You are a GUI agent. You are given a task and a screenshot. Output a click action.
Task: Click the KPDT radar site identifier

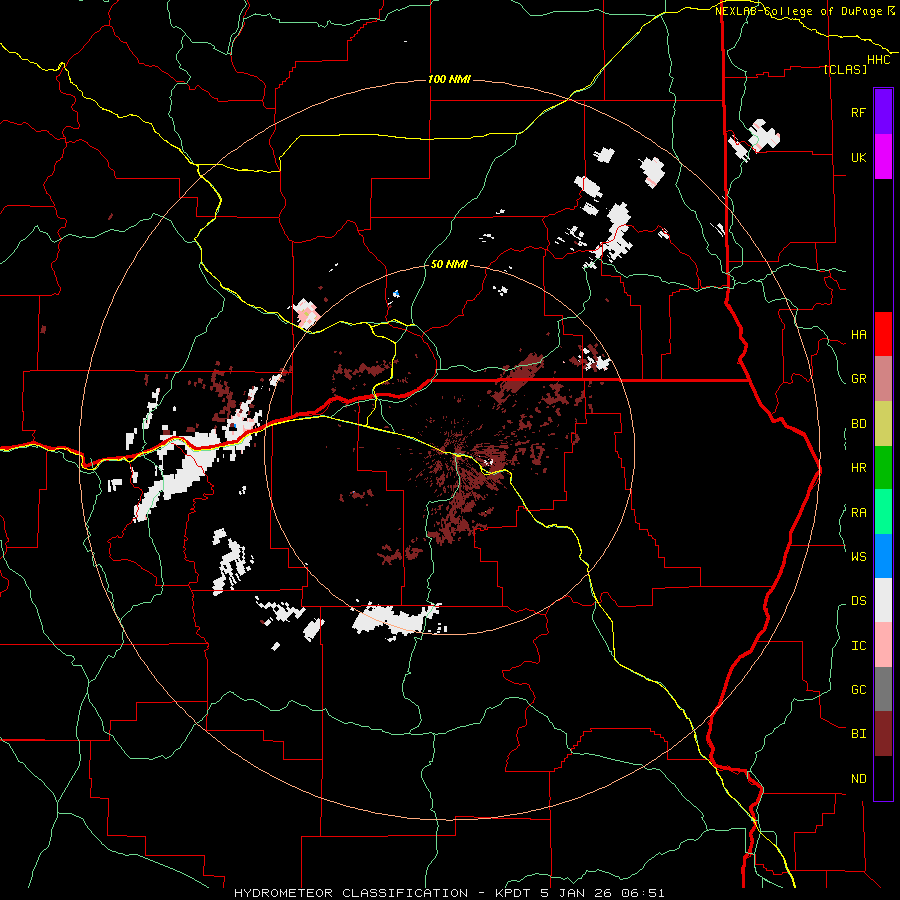coord(514,893)
